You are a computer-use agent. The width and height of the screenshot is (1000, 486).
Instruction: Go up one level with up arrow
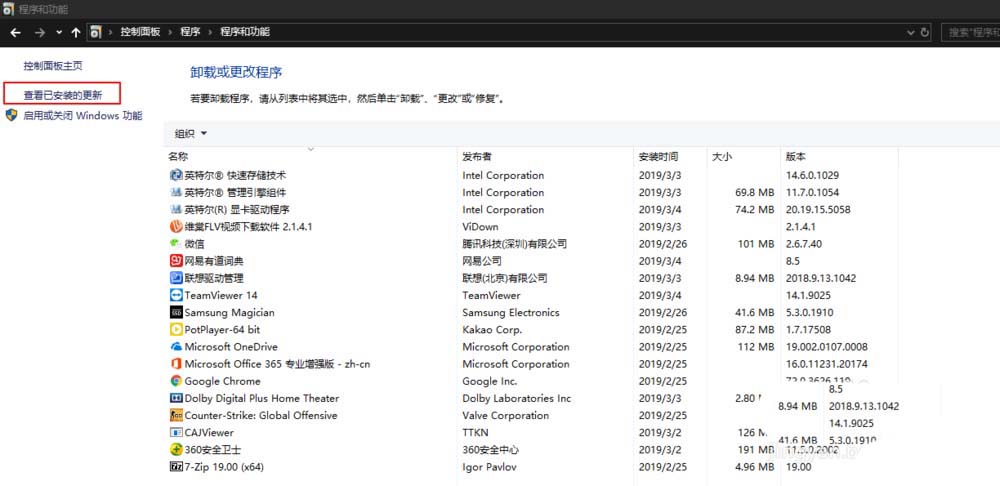[x=76, y=32]
